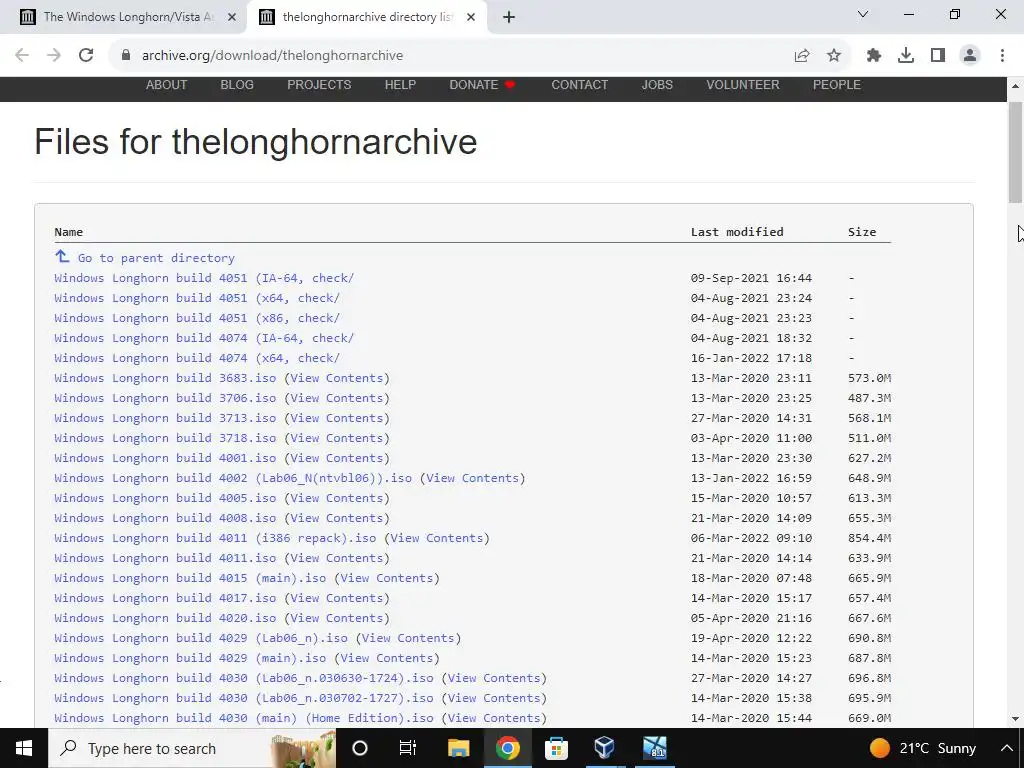This screenshot has height=768, width=1024.
Task: Open PEOPLE in the archive.org nav
Action: (837, 85)
